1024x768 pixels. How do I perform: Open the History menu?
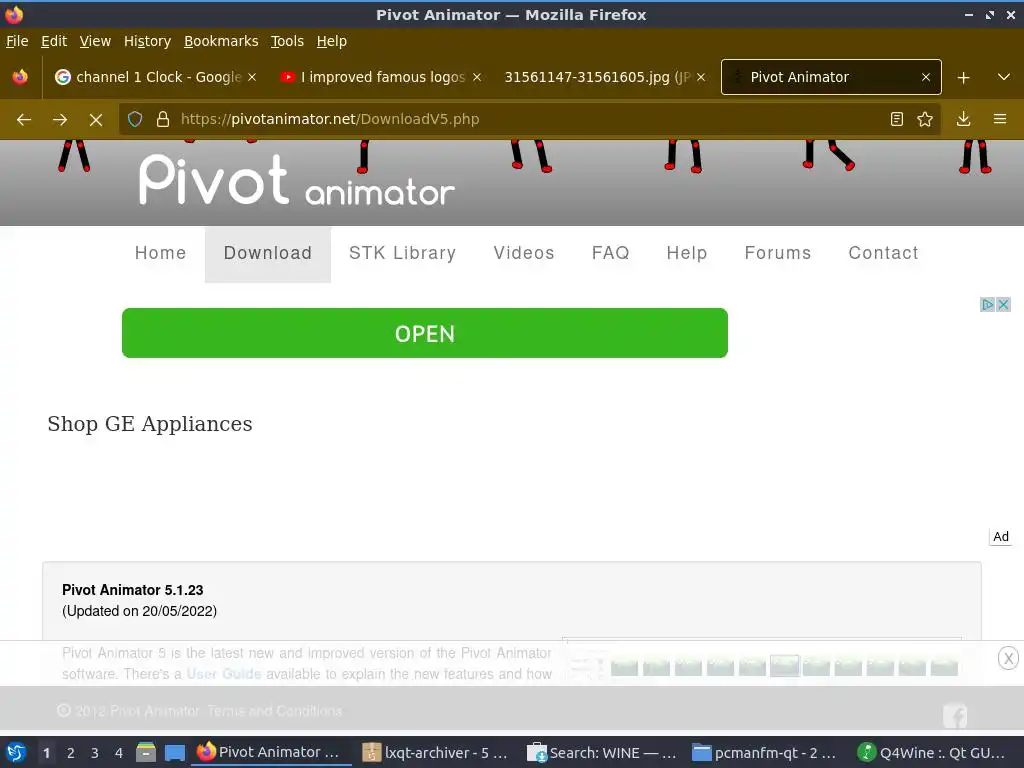click(x=148, y=41)
